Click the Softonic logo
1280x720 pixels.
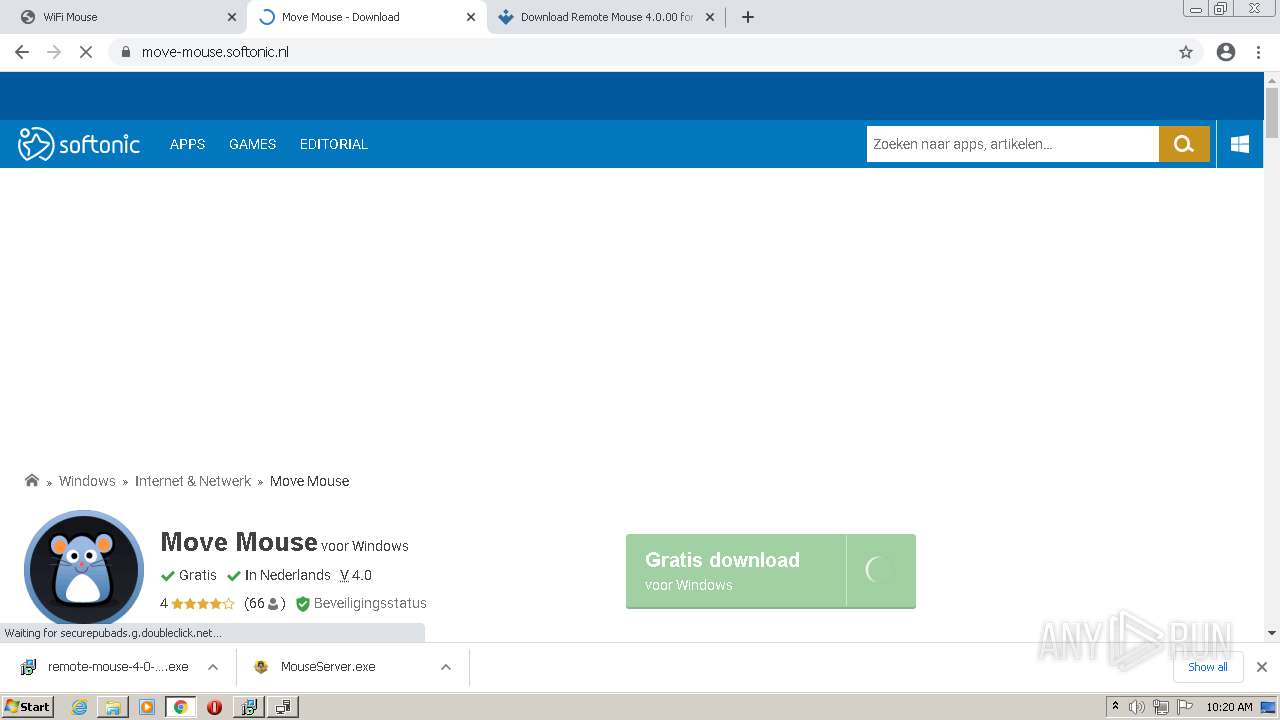pyautogui.click(x=79, y=144)
